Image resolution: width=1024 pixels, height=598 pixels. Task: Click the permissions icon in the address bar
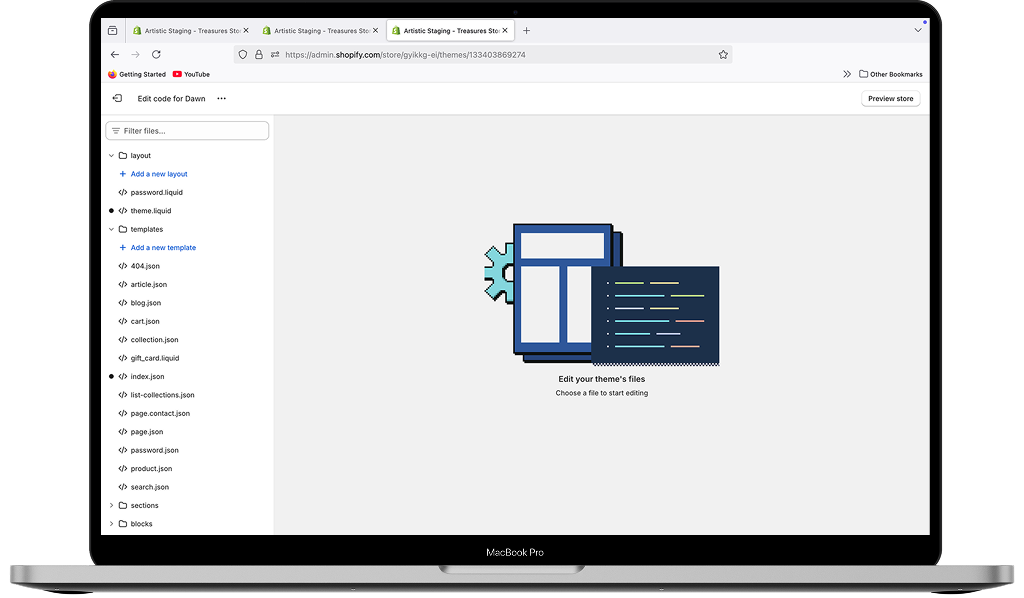(x=275, y=55)
